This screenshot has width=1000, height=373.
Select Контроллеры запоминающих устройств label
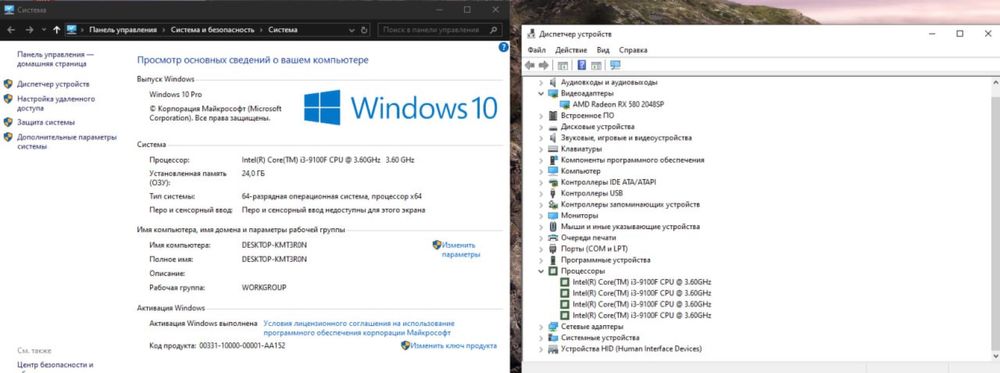click(x=630, y=205)
